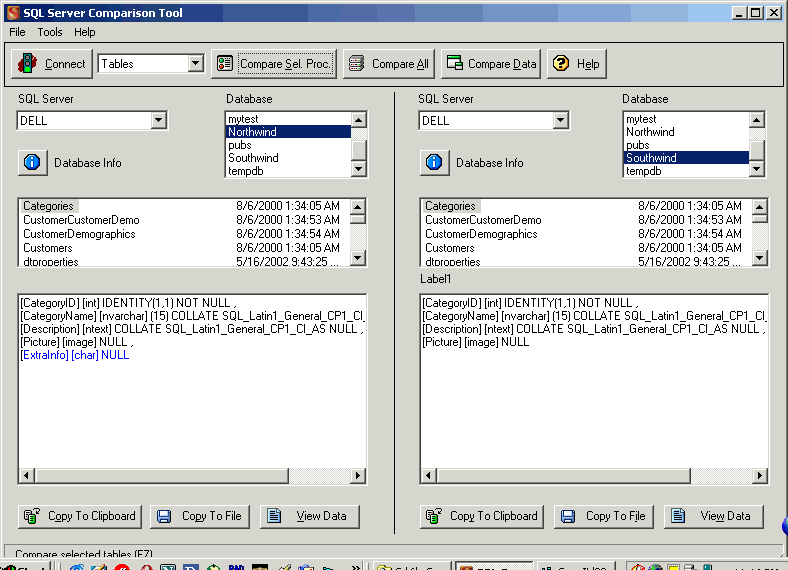
Task: Select CustomerCustomerDemo in left table list
Action: click(81, 220)
